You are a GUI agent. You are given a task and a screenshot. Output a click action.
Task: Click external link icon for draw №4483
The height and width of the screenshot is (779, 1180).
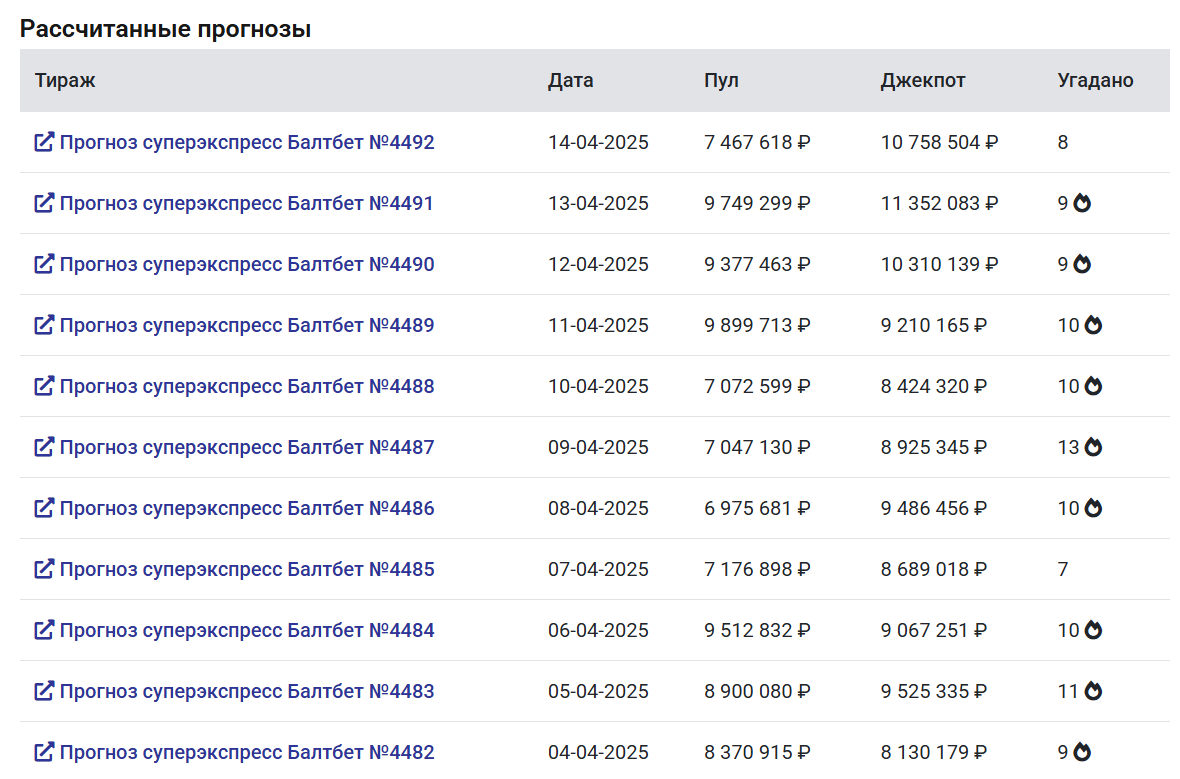[44, 691]
